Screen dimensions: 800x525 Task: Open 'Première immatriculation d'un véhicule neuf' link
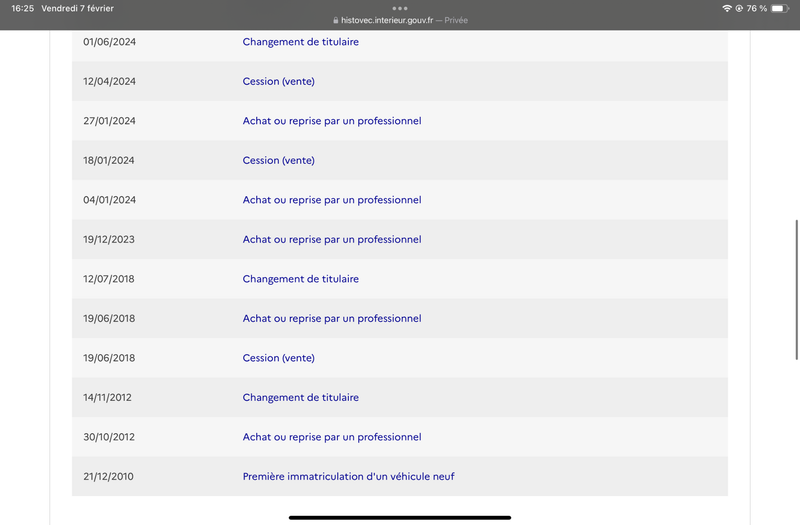point(348,477)
